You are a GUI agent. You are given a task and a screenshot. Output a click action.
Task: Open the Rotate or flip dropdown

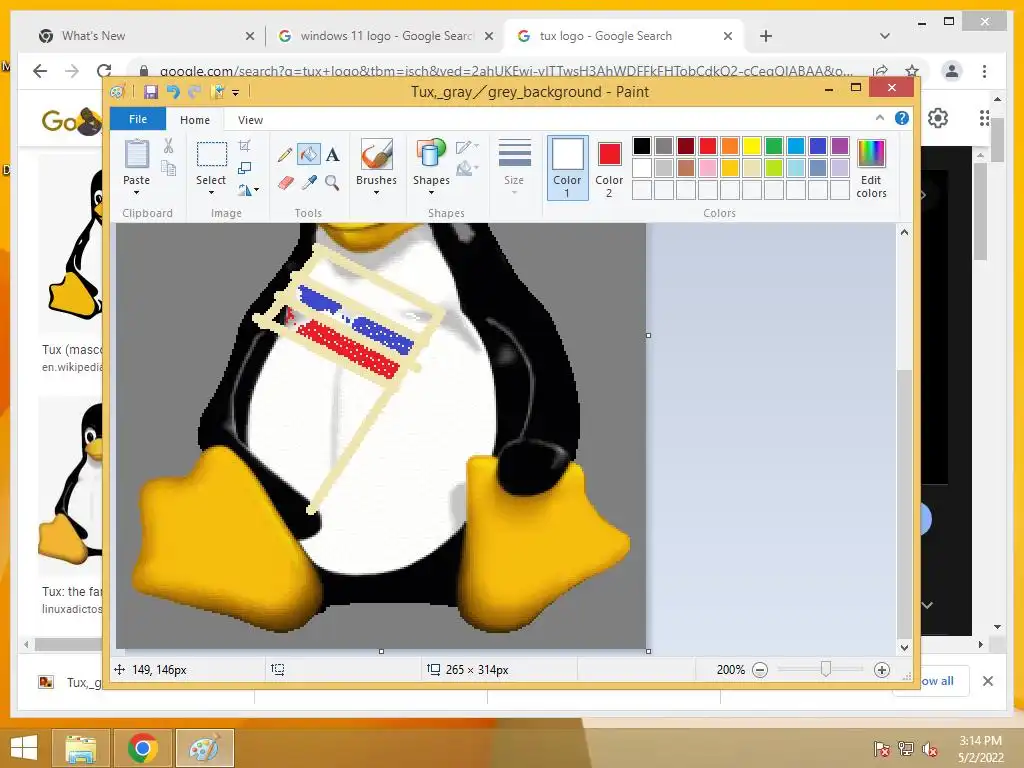pyautogui.click(x=248, y=190)
